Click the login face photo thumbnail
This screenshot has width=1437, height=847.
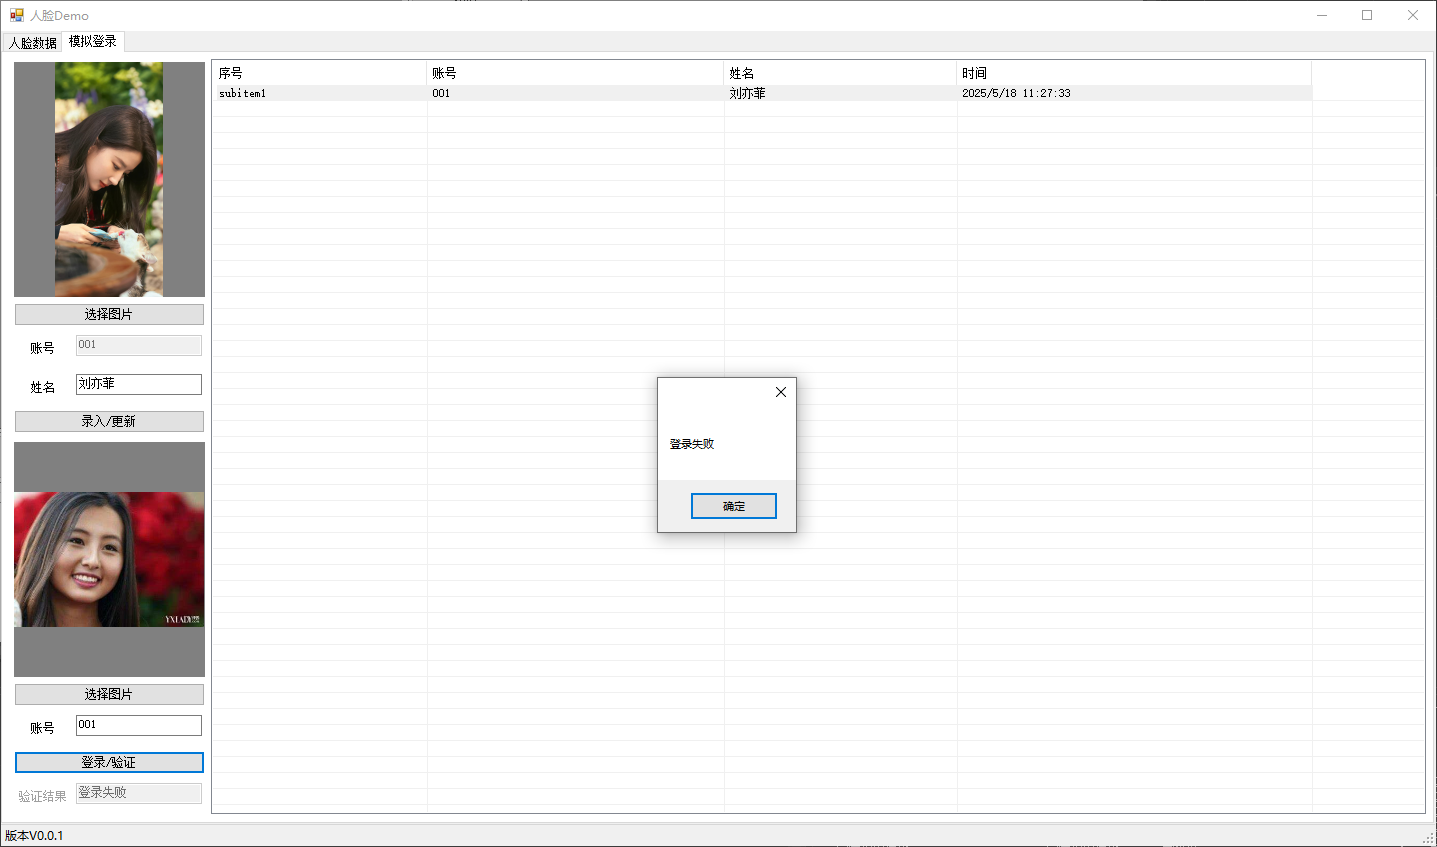(109, 559)
